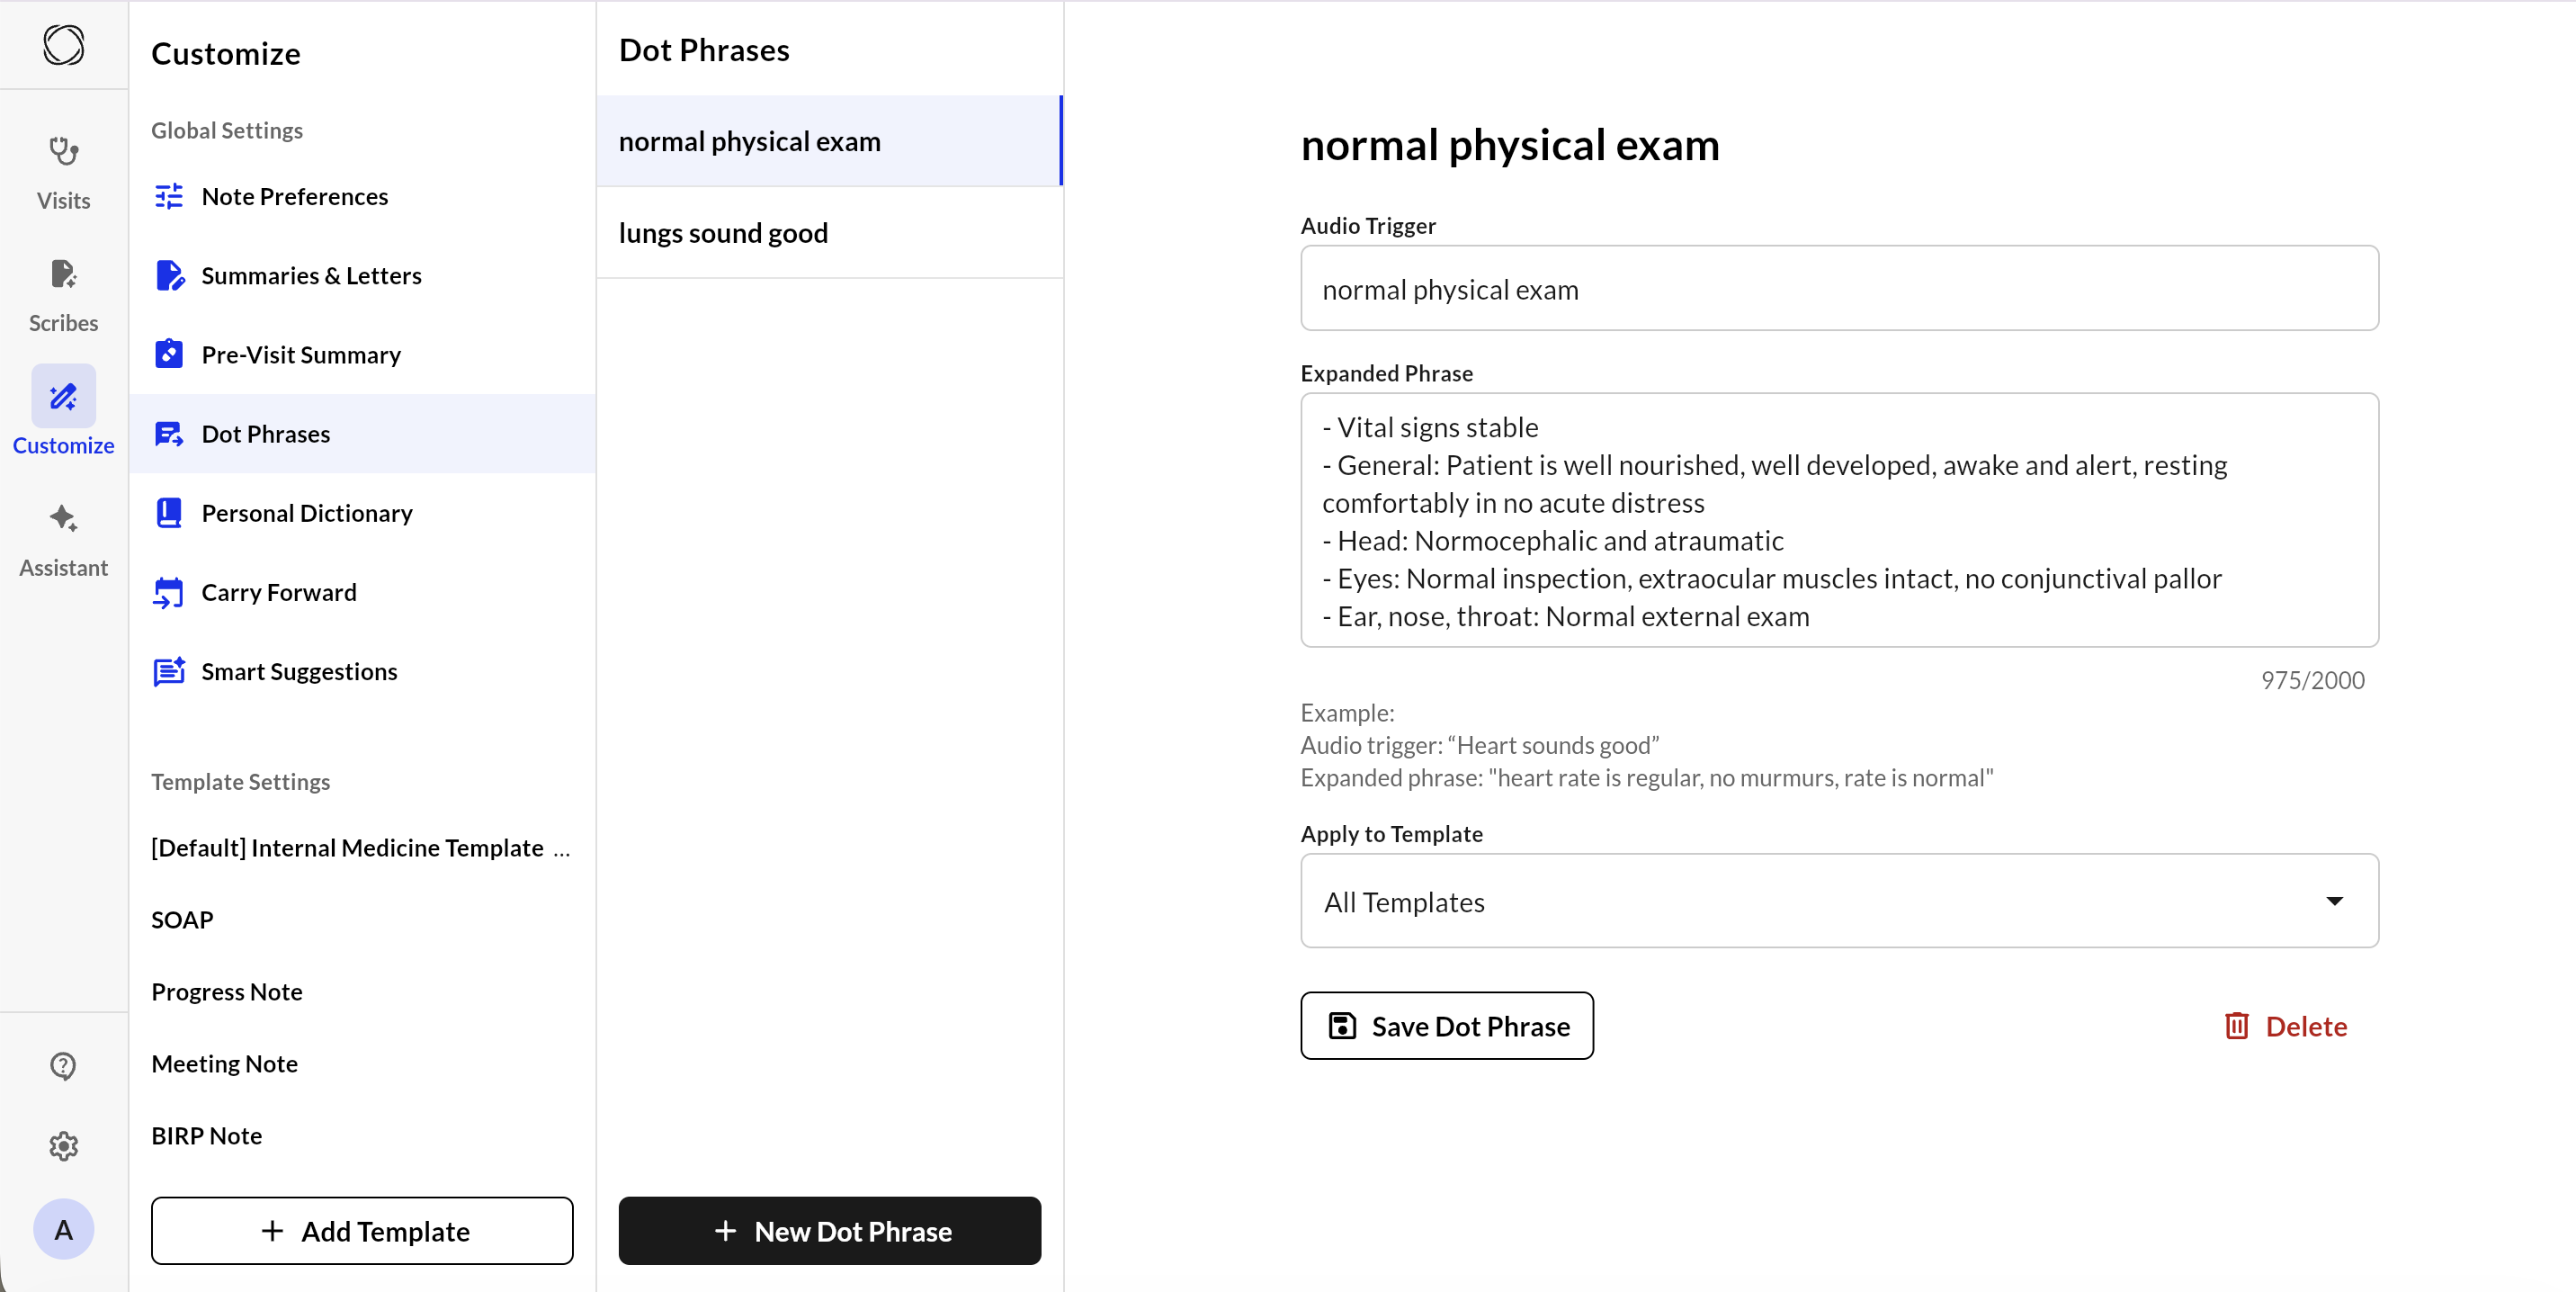
Task: Click the user avatar labeled A
Action: click(63, 1229)
